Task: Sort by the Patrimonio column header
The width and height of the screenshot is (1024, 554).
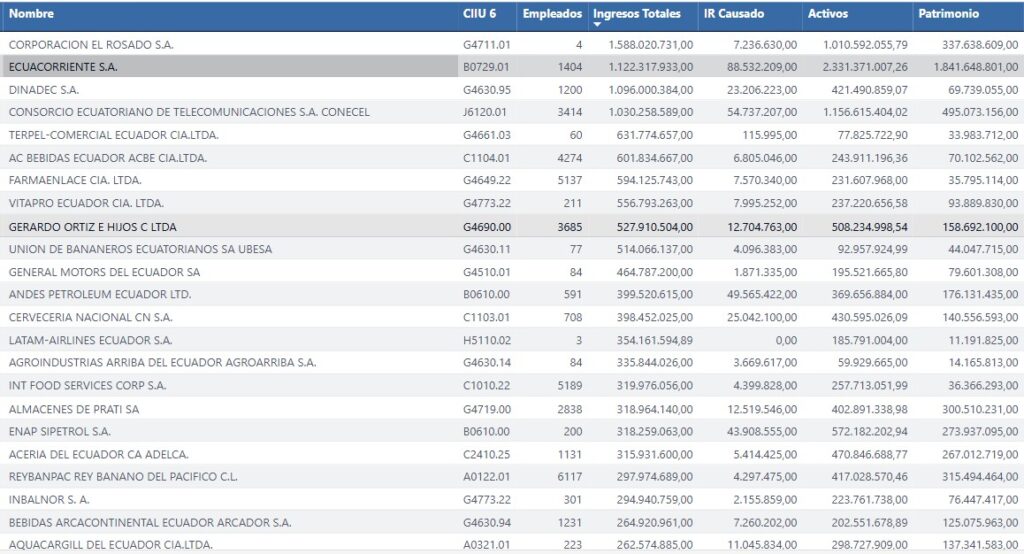Action: point(948,14)
